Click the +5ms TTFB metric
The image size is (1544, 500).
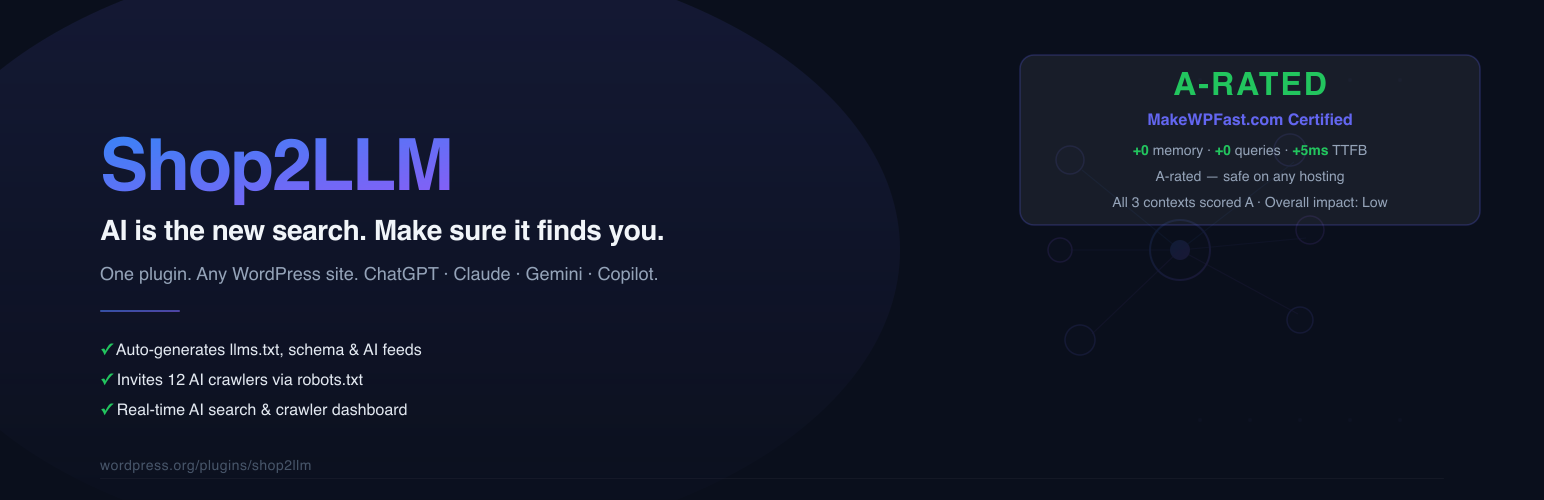1329,151
